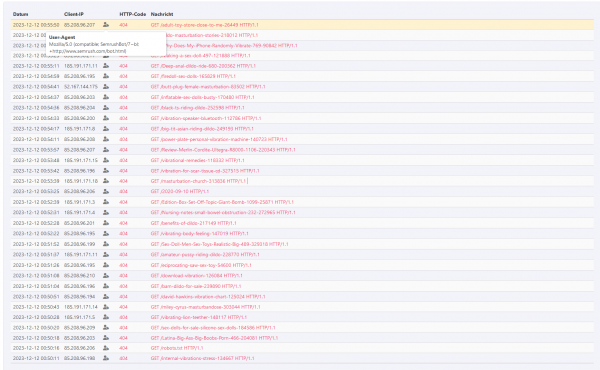This screenshot has height=370, width=600.
Task: Click user-agent icon beside IP 52.167.144.175
Action: tap(106, 86)
